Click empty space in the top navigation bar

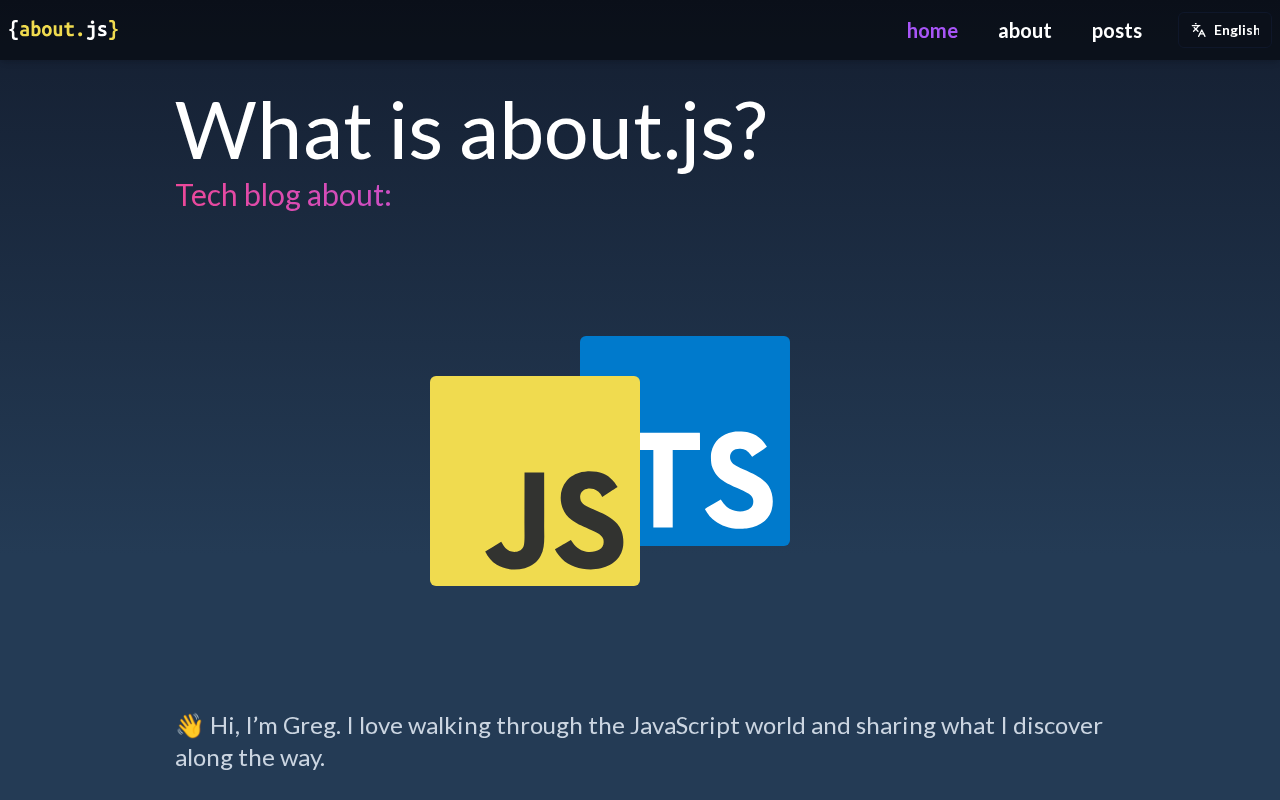coord(500,30)
